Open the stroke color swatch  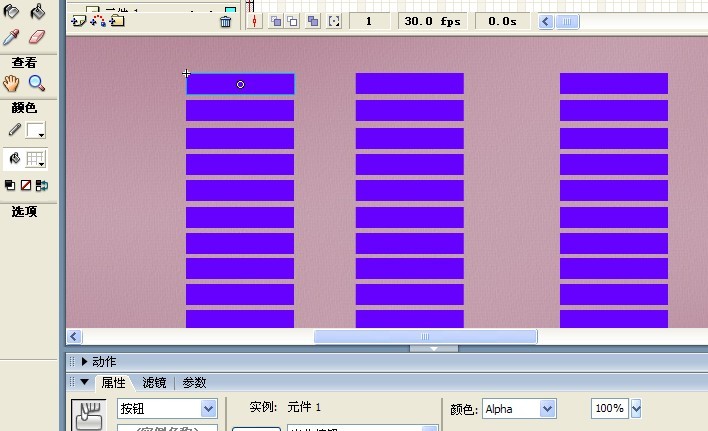(36, 131)
